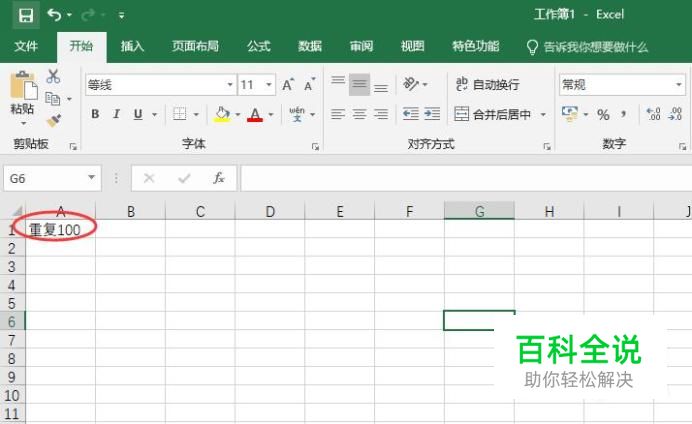Toggle underline formatting

[138, 114]
